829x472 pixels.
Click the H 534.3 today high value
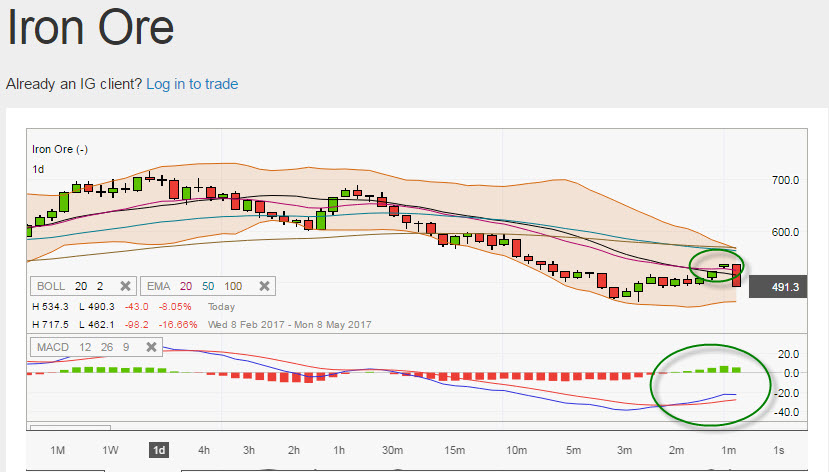50,307
